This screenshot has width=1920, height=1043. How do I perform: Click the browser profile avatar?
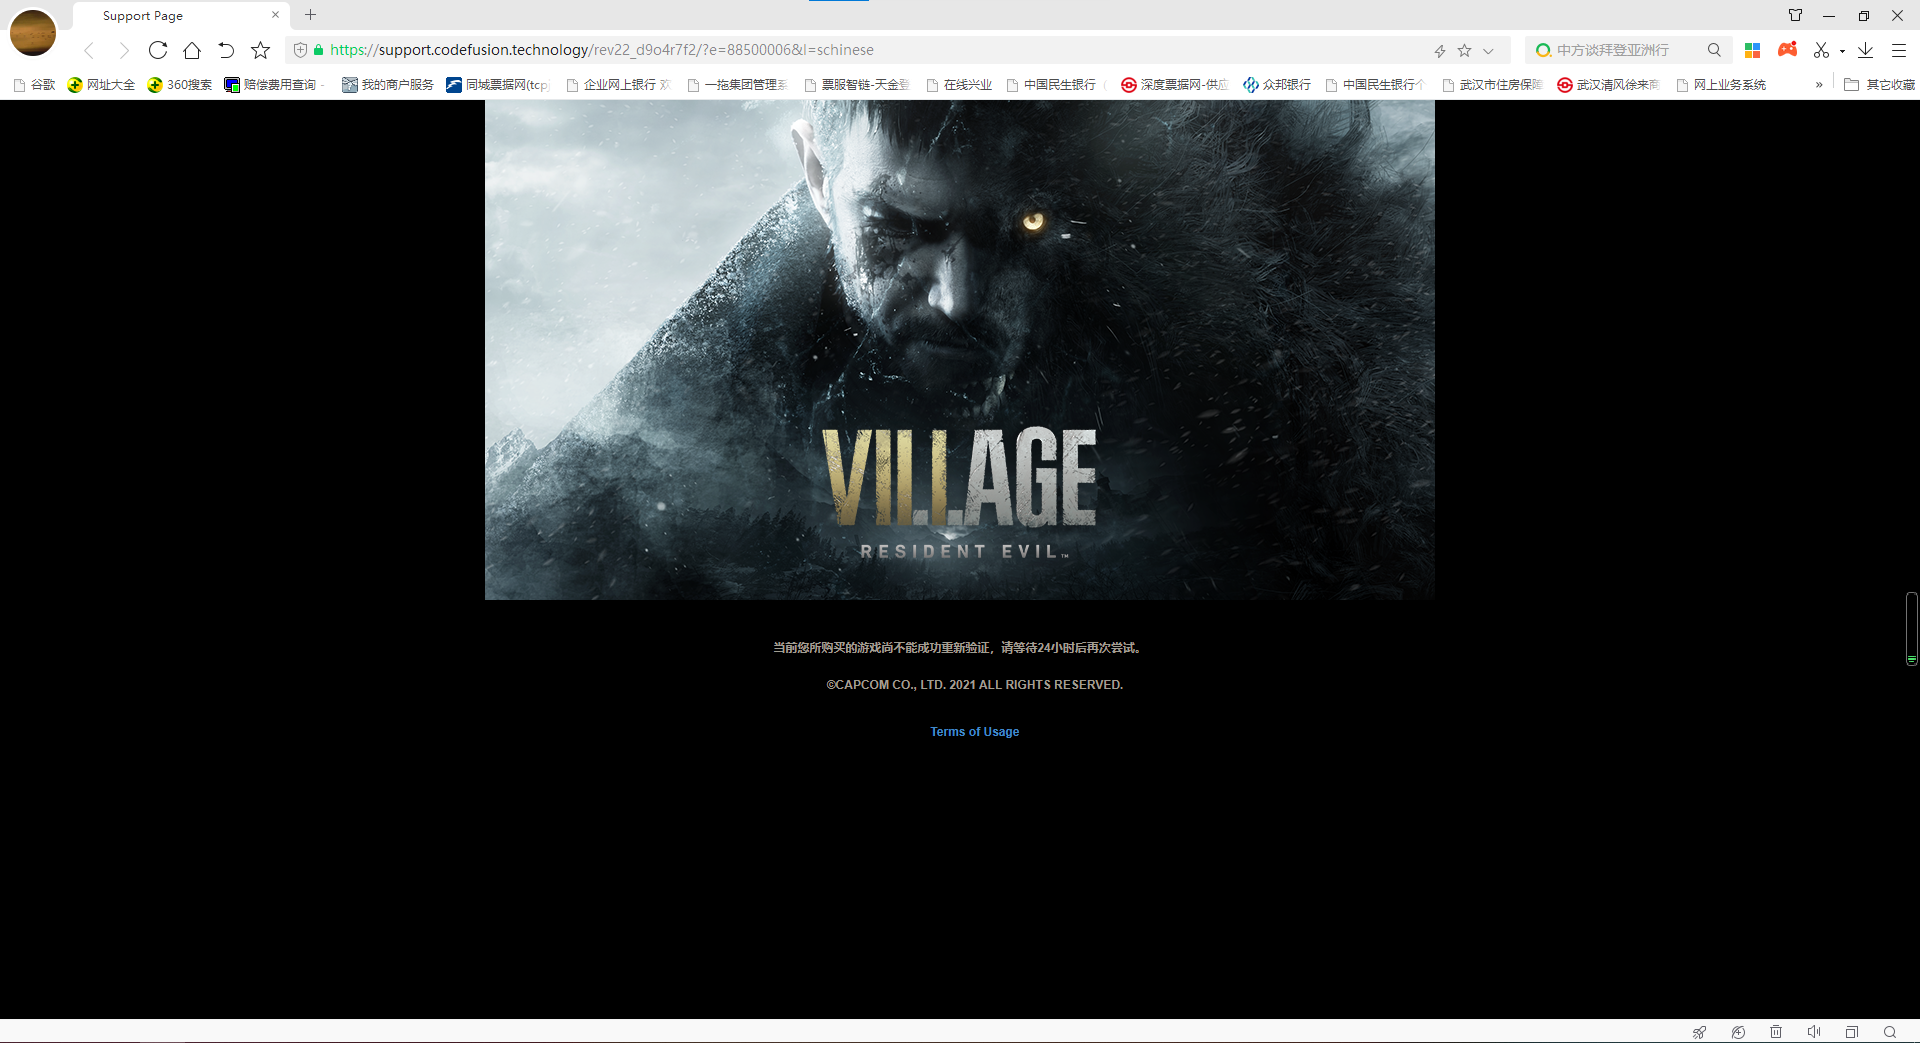[33, 33]
